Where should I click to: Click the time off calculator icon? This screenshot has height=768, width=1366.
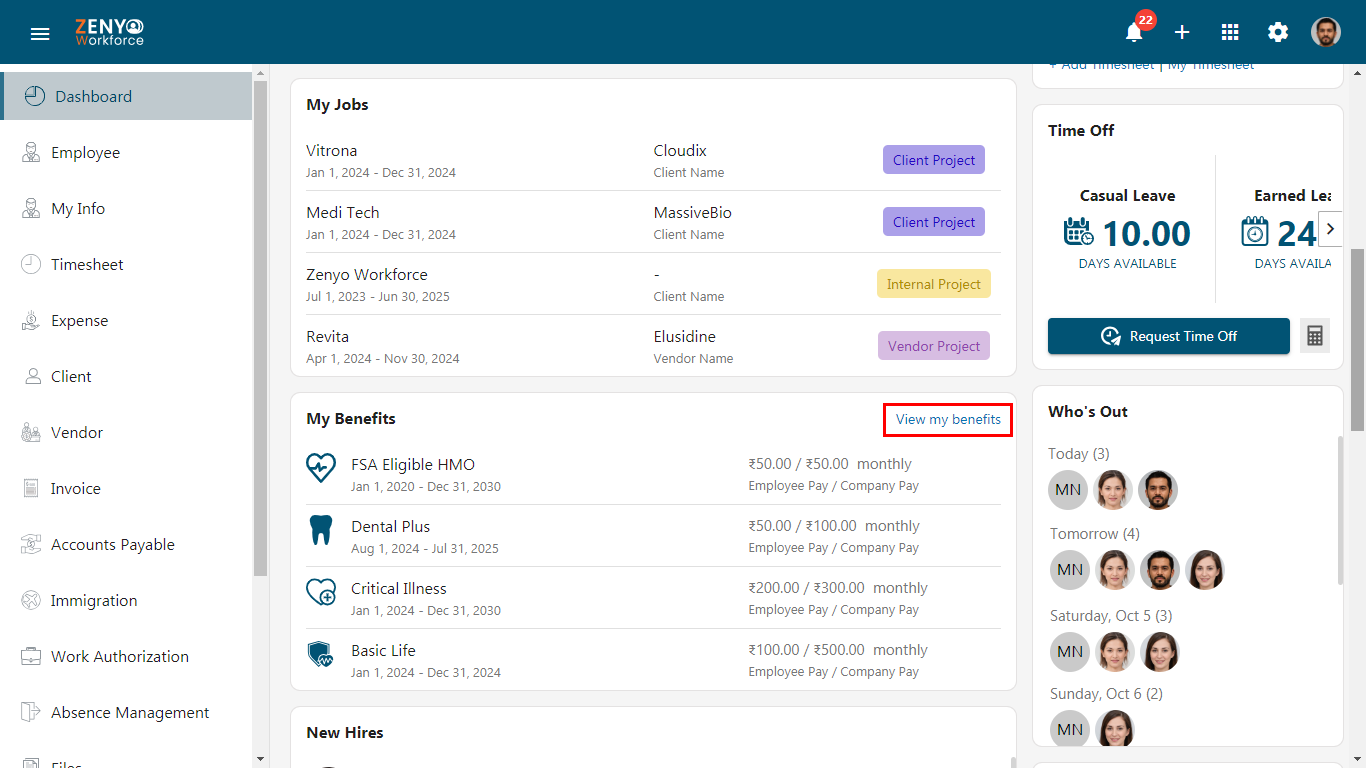[1315, 336]
